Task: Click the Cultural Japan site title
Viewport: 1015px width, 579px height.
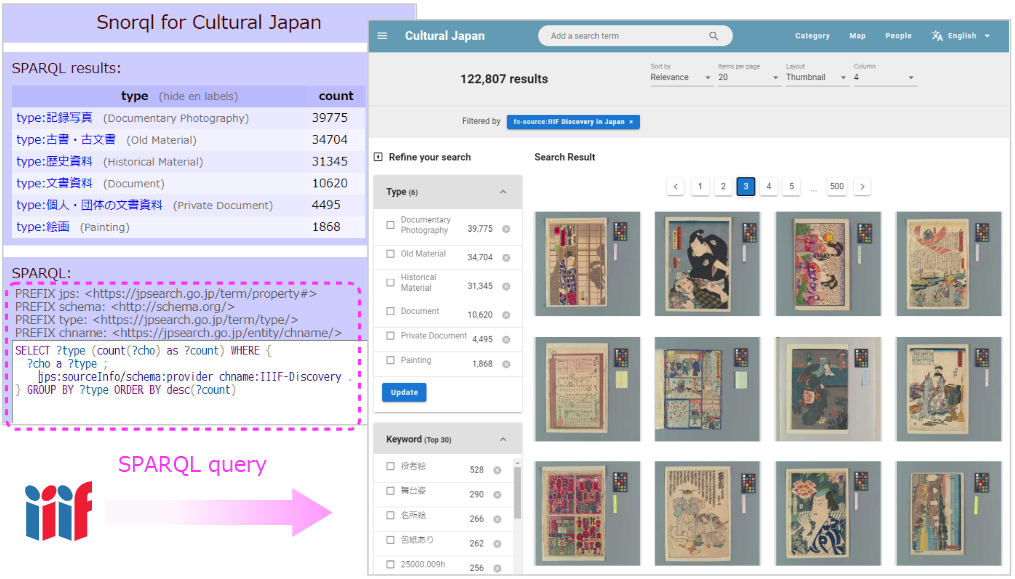Action: 445,36
